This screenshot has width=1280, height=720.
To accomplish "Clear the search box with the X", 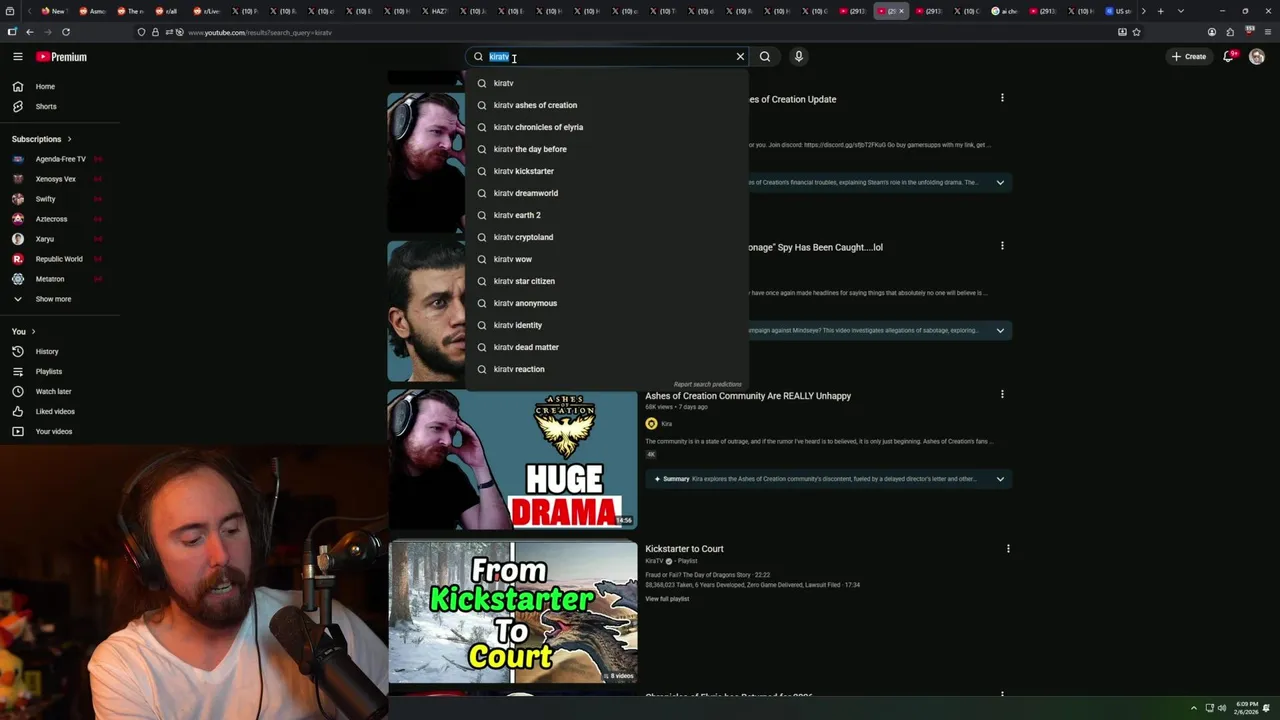I will 740,57.
